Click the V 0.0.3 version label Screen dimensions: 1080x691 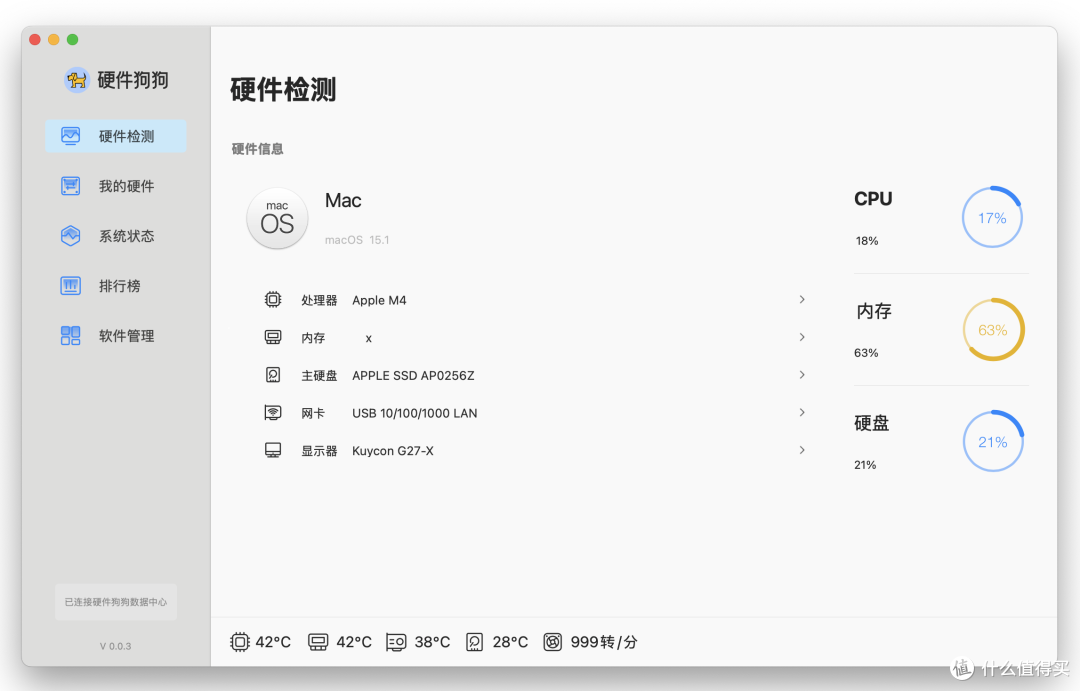point(115,646)
